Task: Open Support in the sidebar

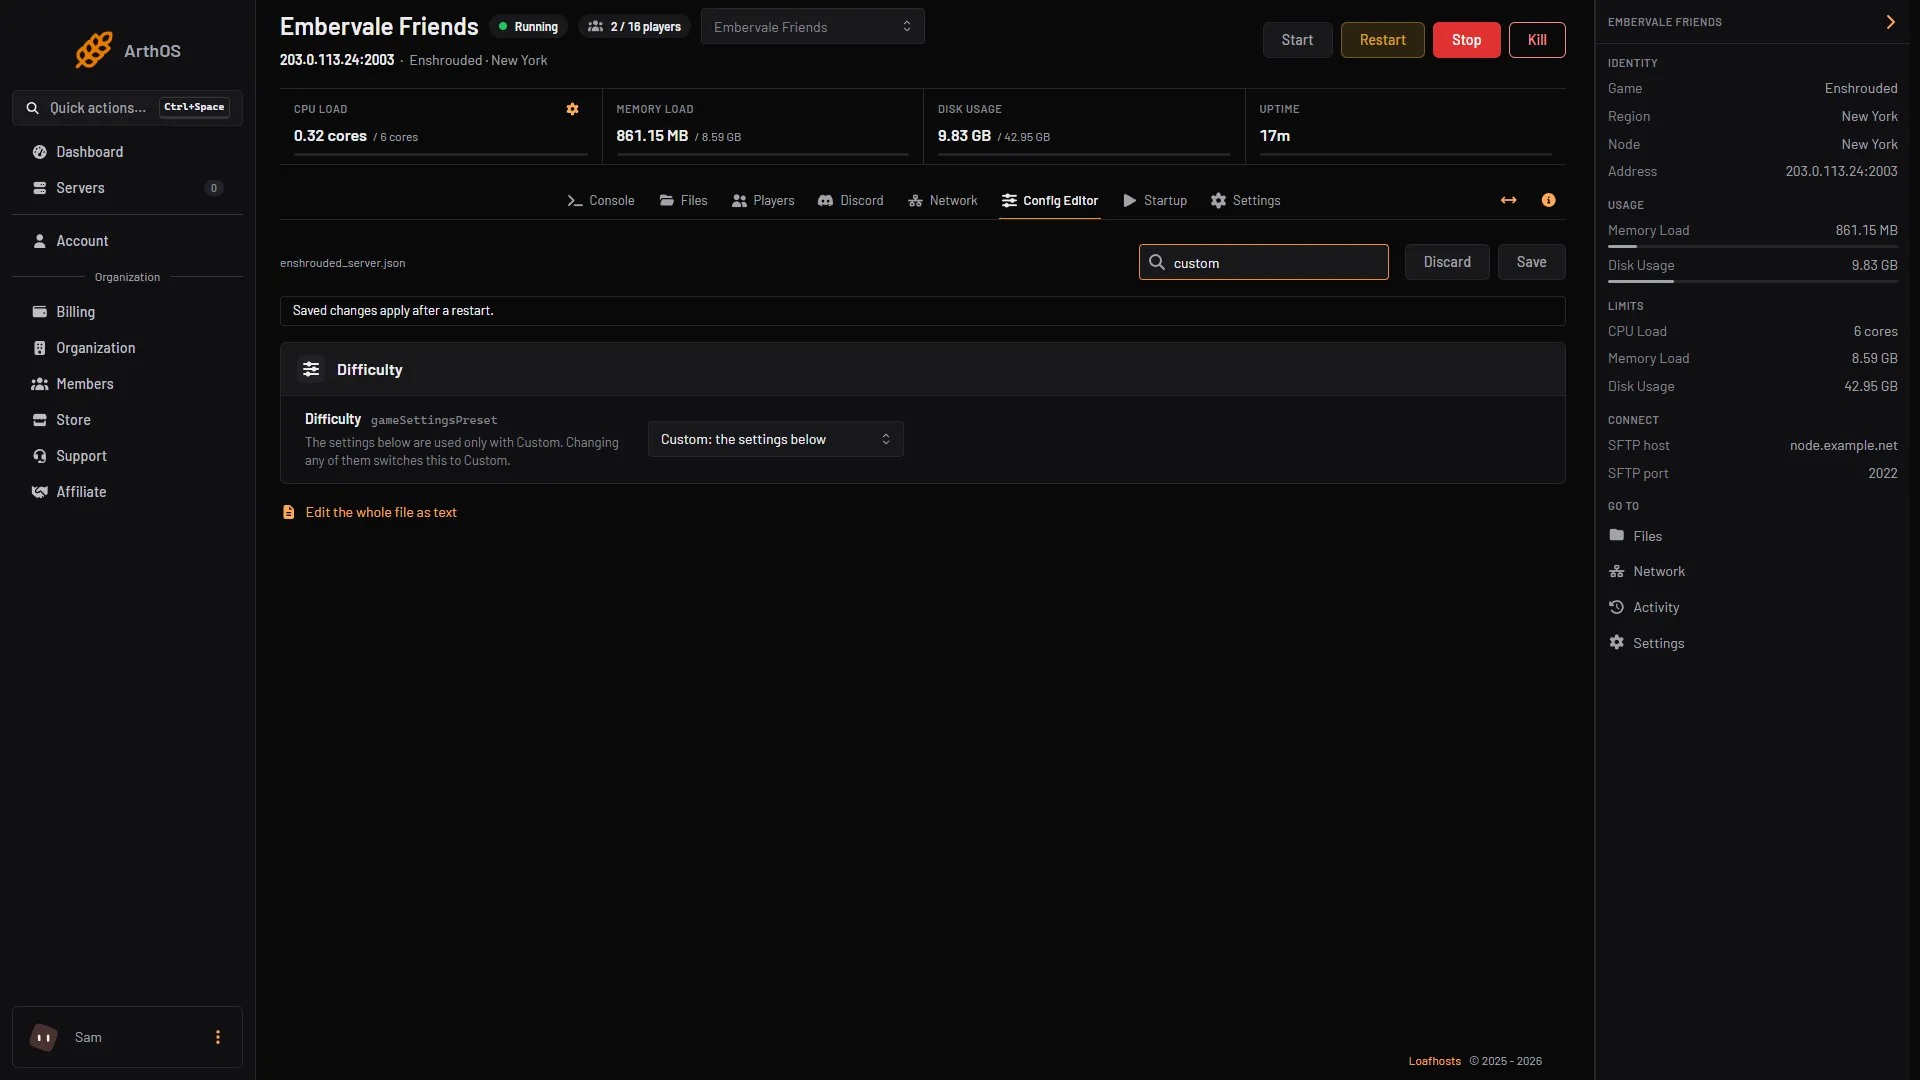Action: click(x=127, y=456)
